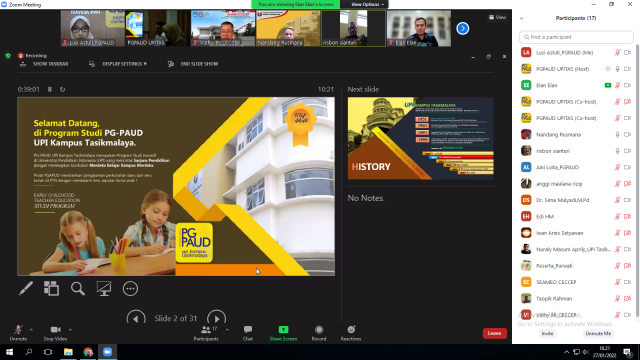Click the Find a participant search field
Viewport: 640px width, 360px height.
tap(576, 37)
